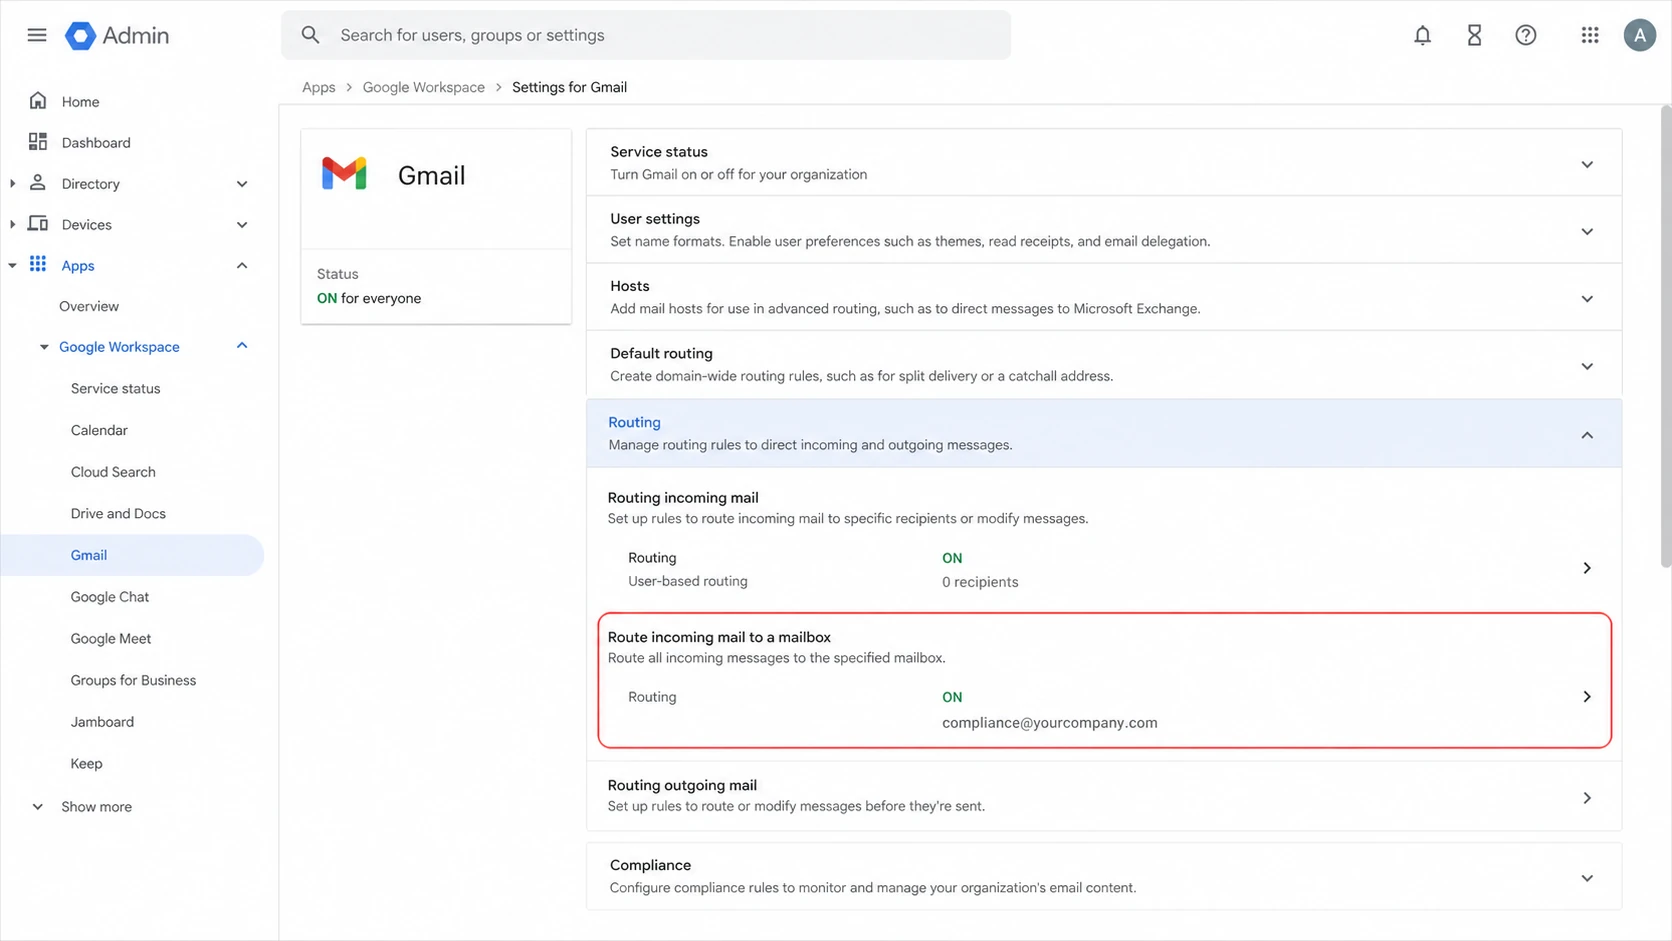Click the Google Workspace breadcrumb link
Screen dimensions: 1672x941
(x=423, y=87)
